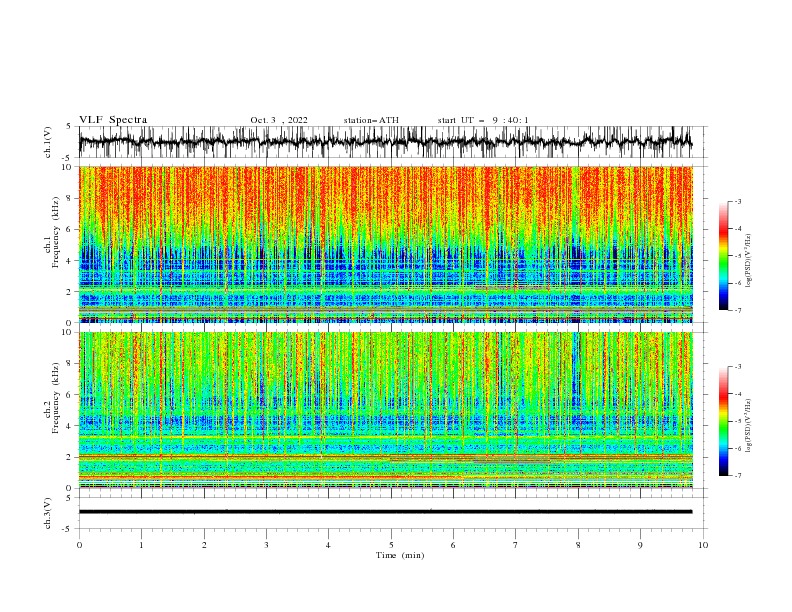Click the "Time (min)" x-axis label
This screenshot has width=792, height=612.
click(x=400, y=555)
